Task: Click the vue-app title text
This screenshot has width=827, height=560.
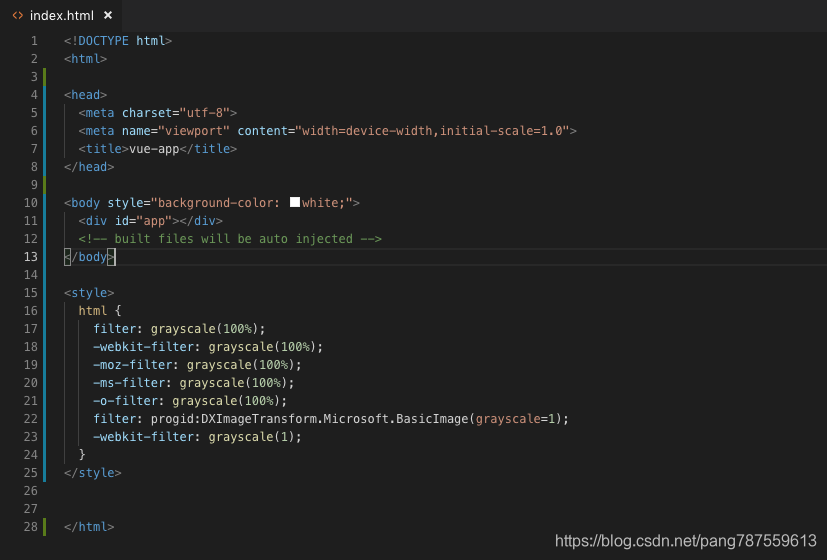Action: (x=154, y=149)
